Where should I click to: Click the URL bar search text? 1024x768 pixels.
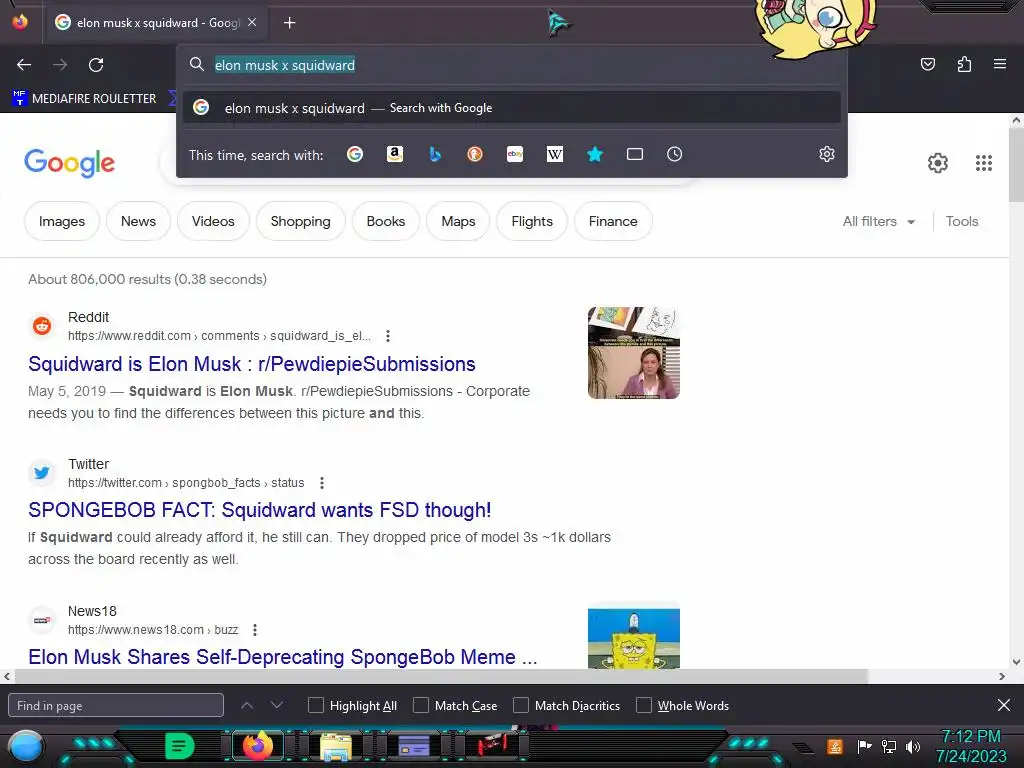285,65
